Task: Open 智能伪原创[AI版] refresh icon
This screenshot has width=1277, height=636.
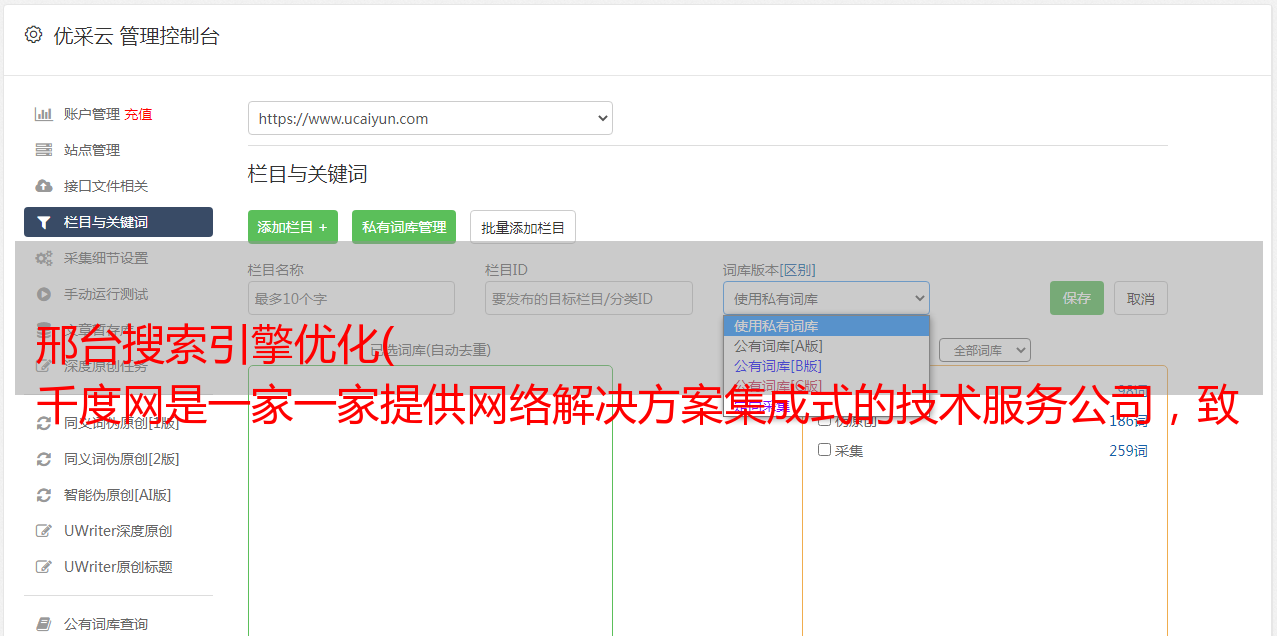Action: point(44,495)
